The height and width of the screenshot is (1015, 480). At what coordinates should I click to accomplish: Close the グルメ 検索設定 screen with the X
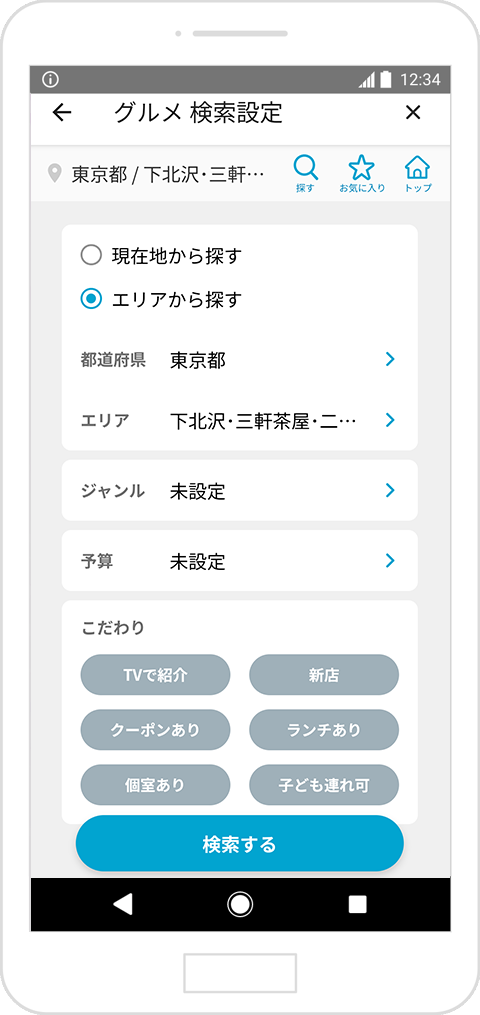pyautogui.click(x=413, y=113)
